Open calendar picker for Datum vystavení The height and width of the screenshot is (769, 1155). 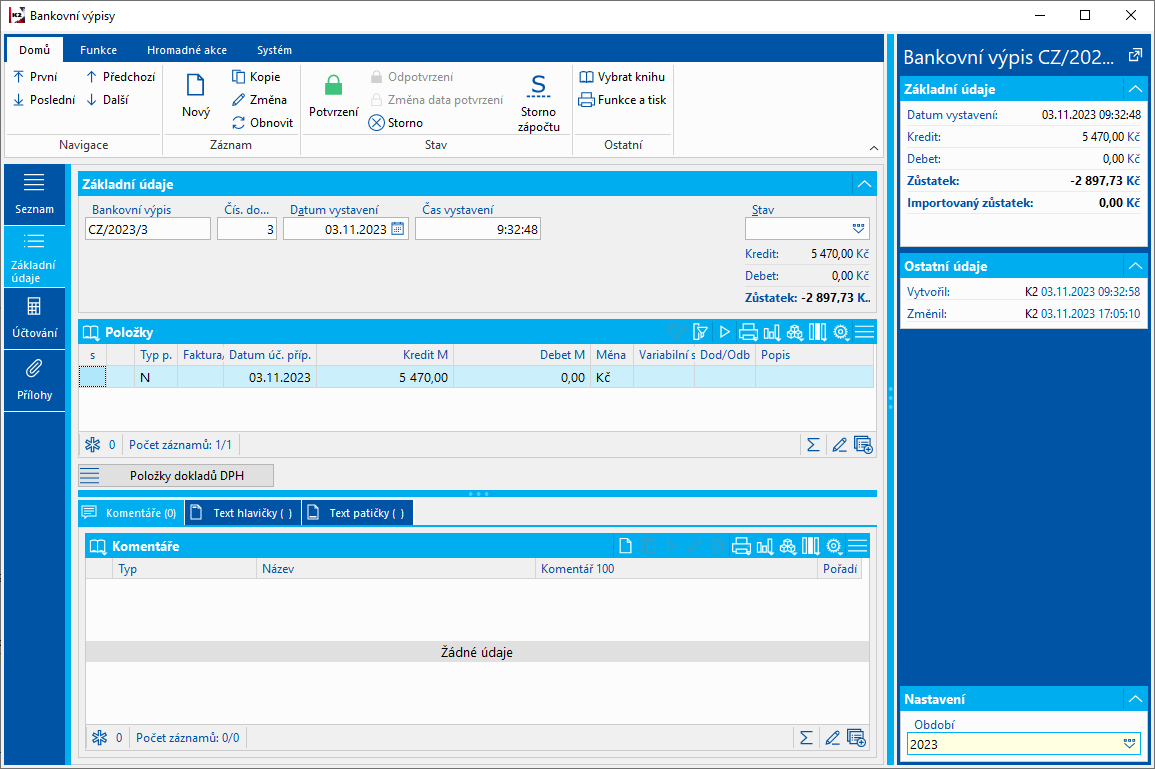click(397, 229)
